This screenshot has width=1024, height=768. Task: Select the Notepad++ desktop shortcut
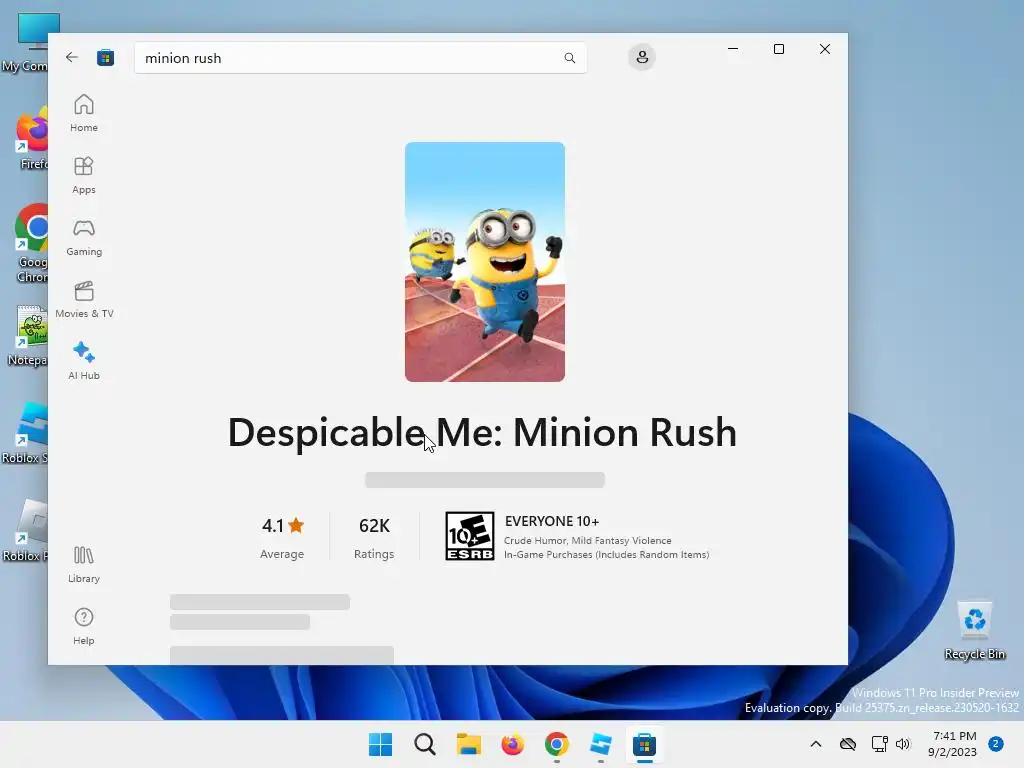[x=27, y=336]
